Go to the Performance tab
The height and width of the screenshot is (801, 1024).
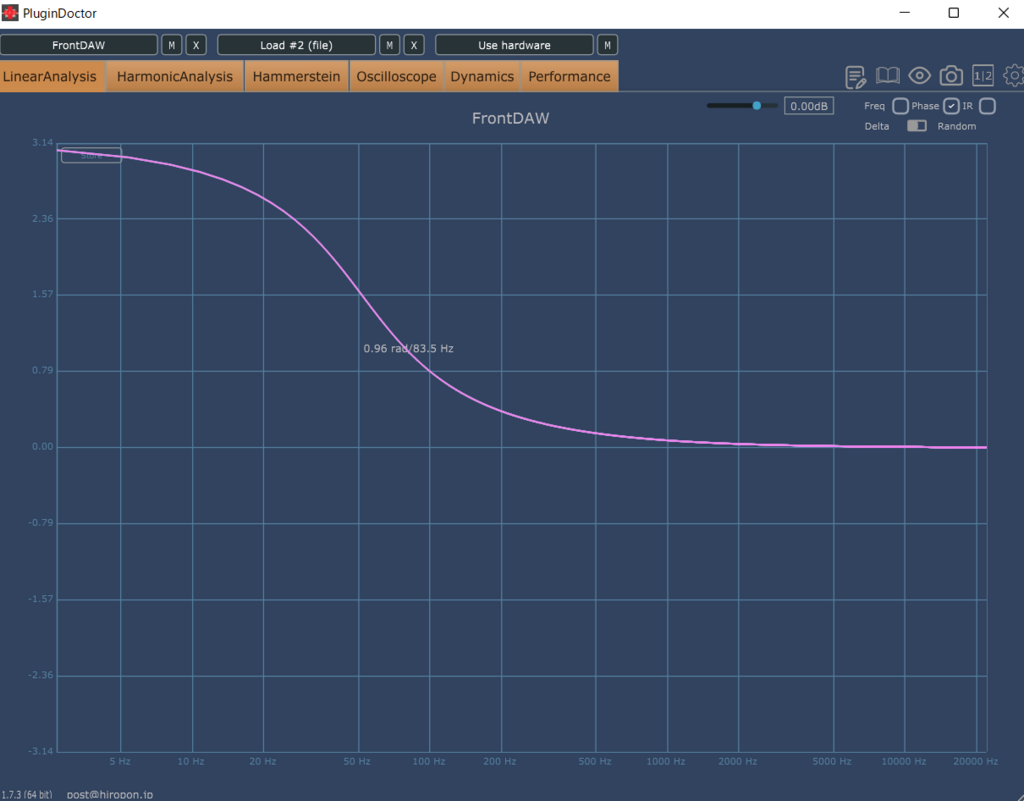pyautogui.click(x=569, y=76)
